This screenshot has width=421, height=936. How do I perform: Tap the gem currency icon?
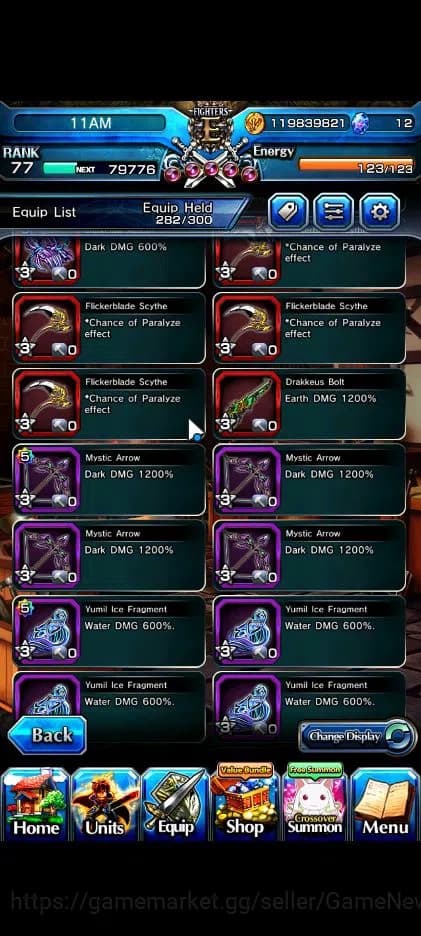click(359, 124)
